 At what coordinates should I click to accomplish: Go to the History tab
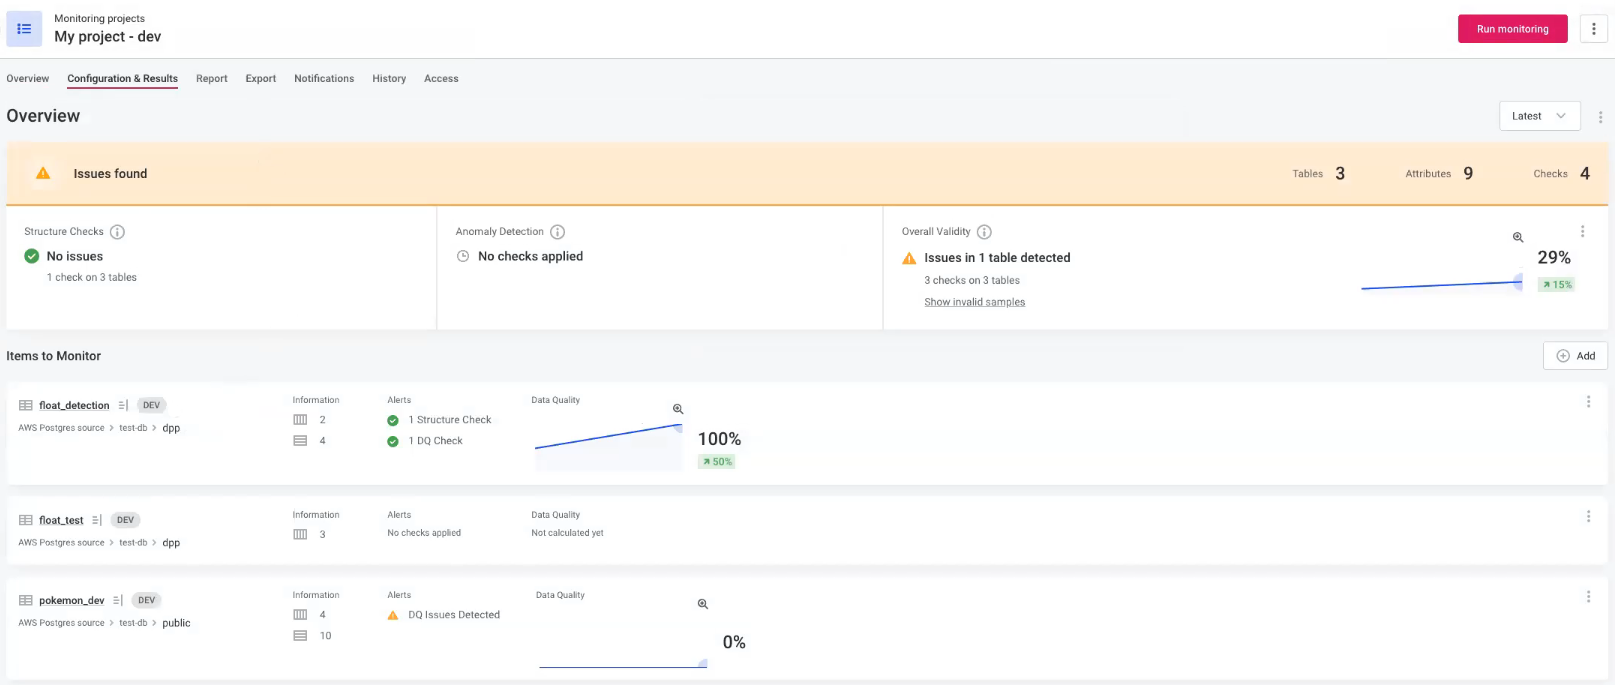click(x=389, y=79)
